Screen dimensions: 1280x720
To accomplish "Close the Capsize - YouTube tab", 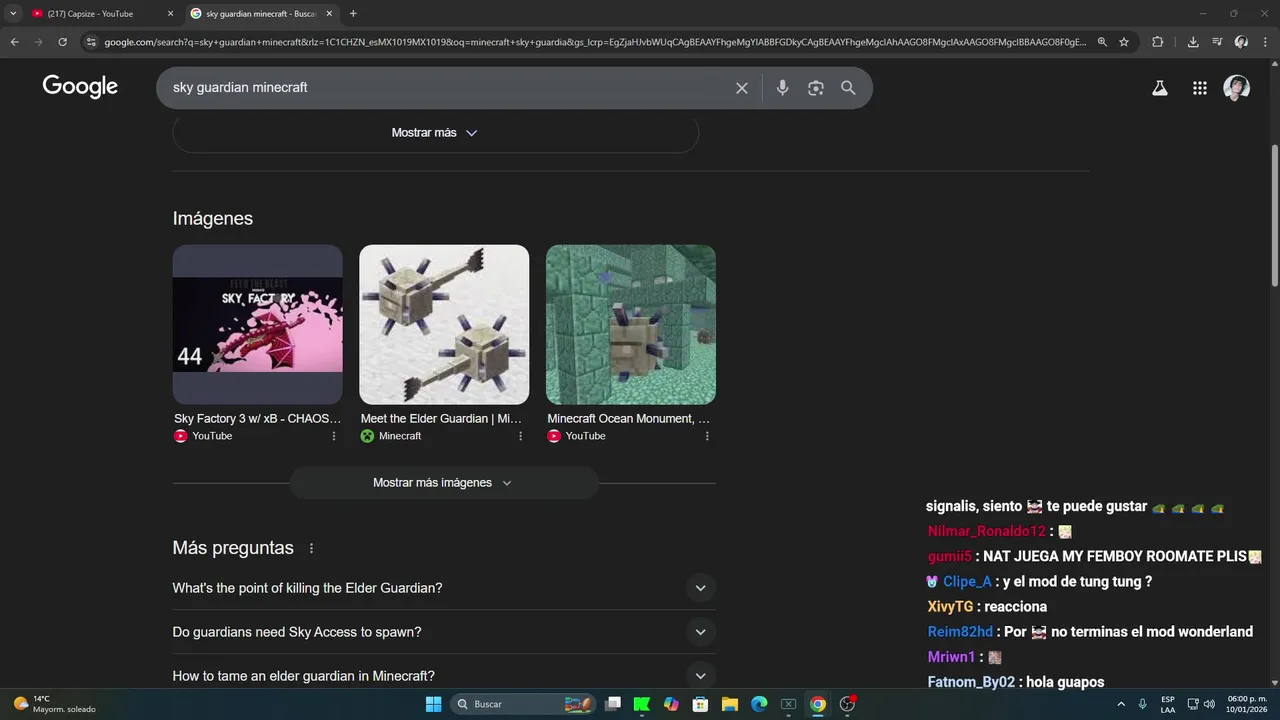I will [170, 14].
